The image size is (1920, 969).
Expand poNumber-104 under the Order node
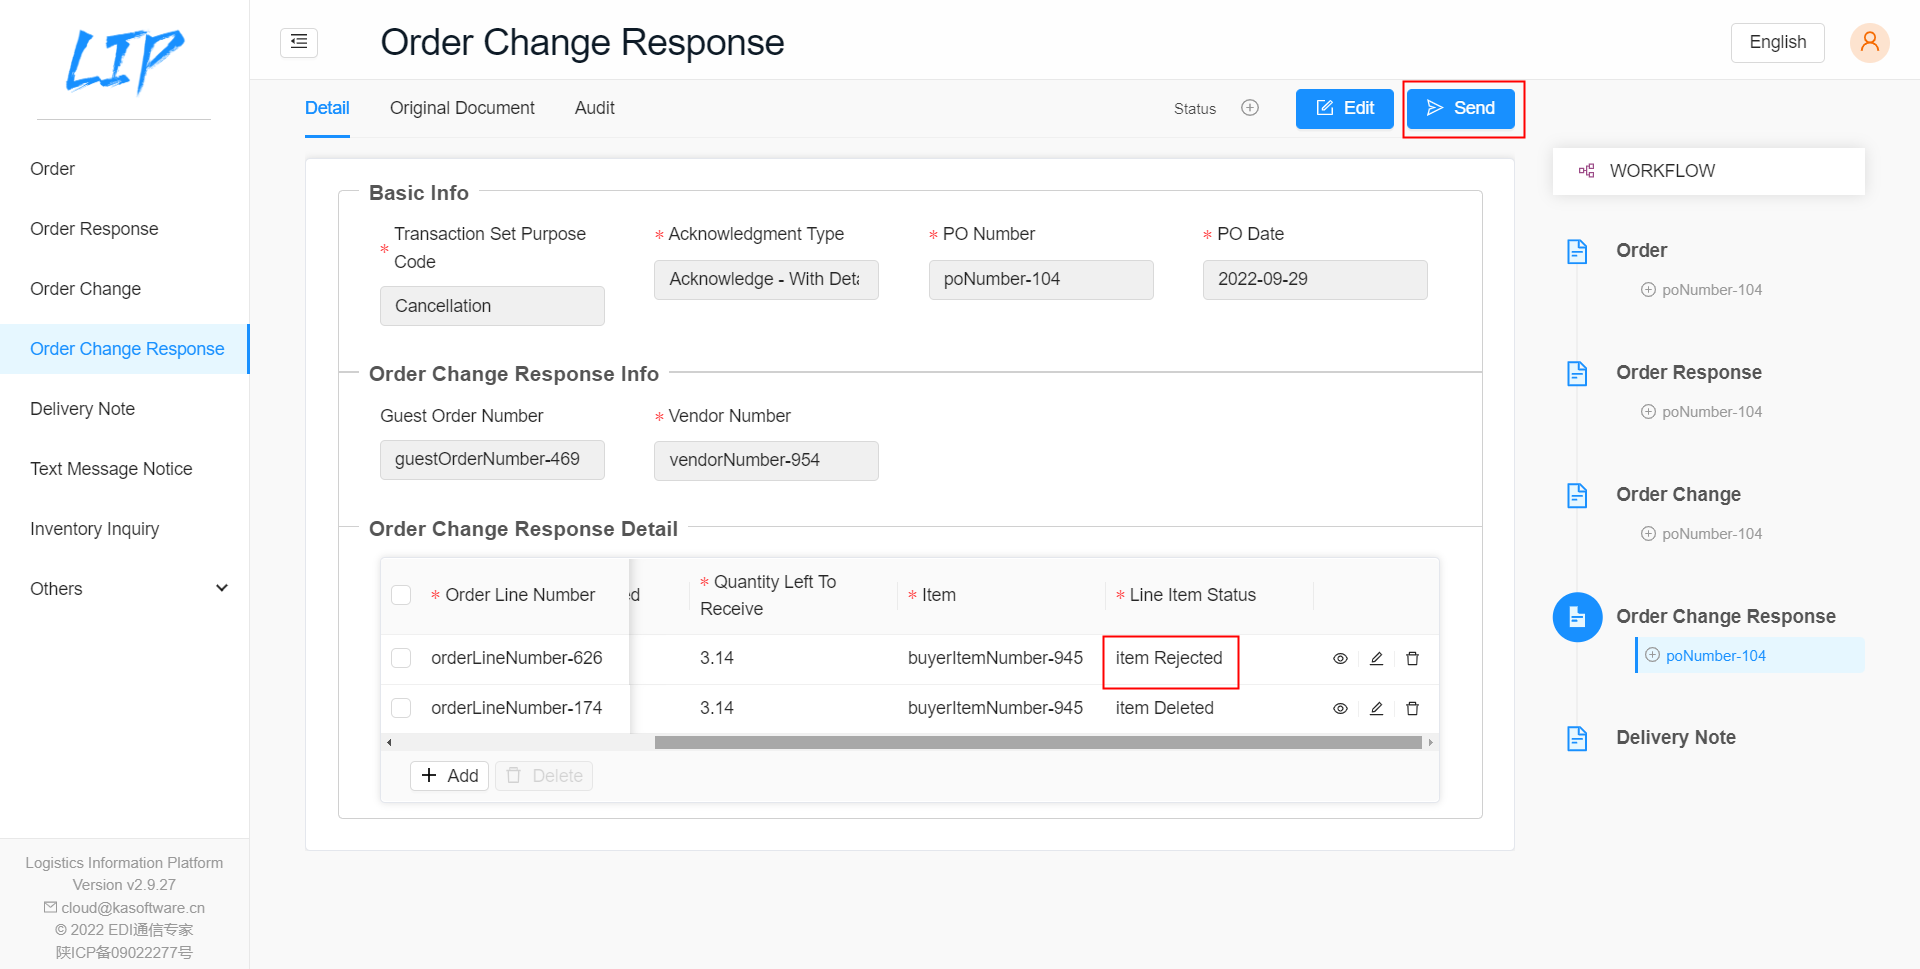click(x=1648, y=289)
